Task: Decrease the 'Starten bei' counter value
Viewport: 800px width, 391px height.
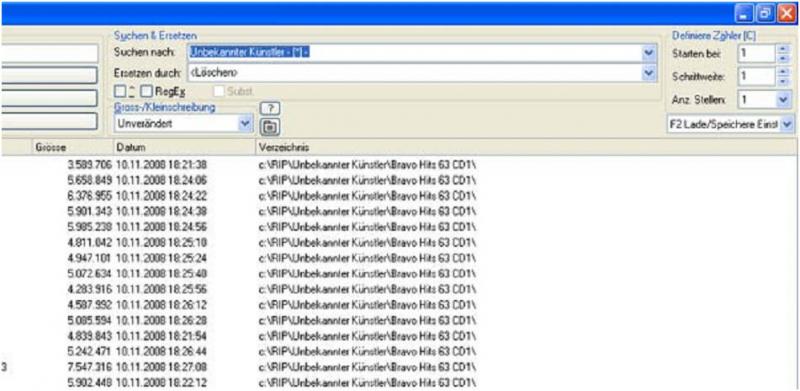Action: coord(783,58)
